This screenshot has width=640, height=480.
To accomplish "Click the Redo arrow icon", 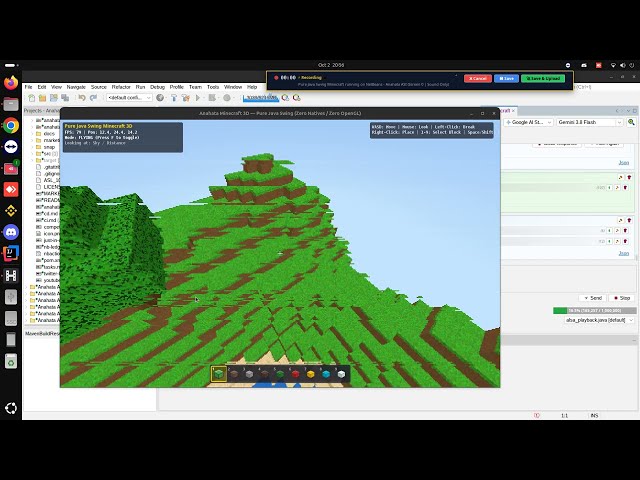I will click(93, 98).
